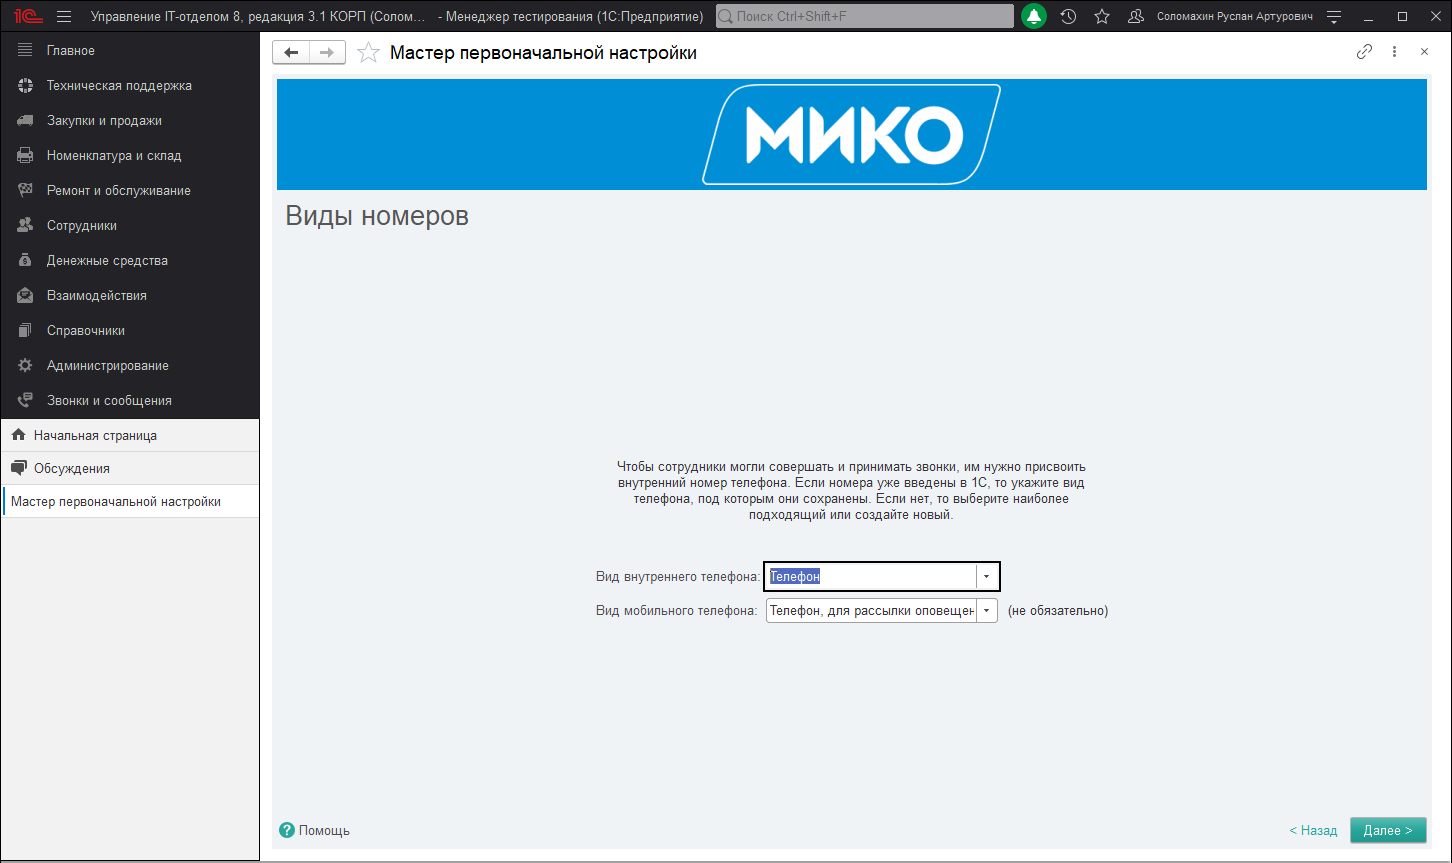Click the notification bell icon

point(1034,17)
